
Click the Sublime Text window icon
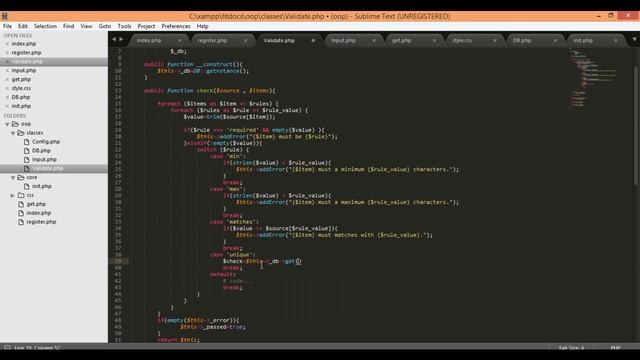pyautogui.click(x=4, y=16)
